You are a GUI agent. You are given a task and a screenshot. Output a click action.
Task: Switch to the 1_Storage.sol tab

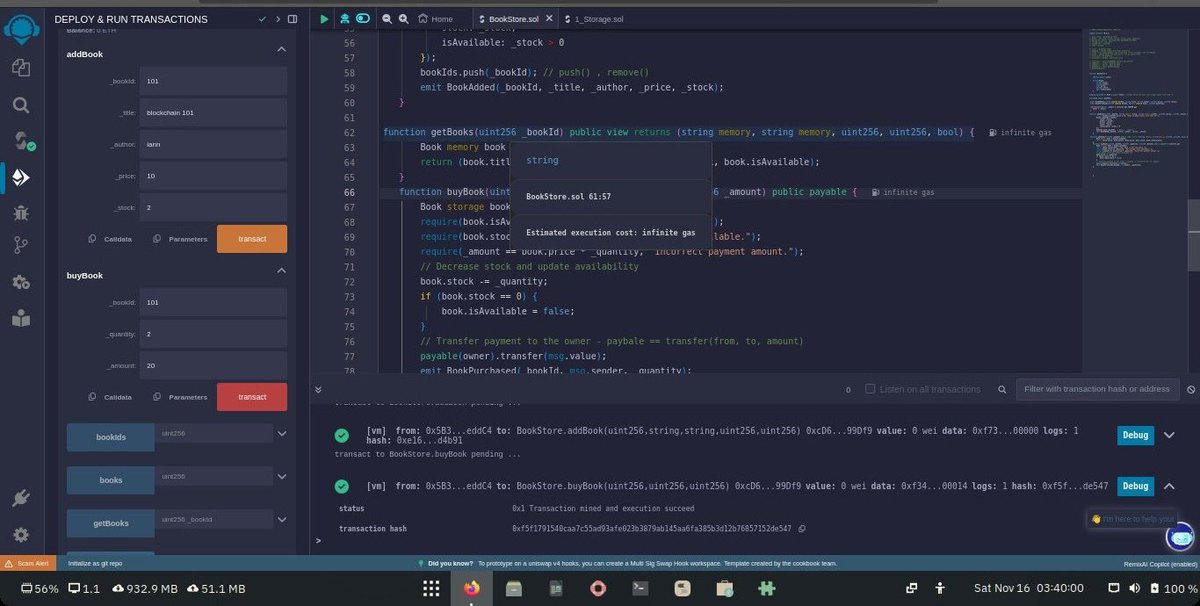pyautogui.click(x=596, y=19)
